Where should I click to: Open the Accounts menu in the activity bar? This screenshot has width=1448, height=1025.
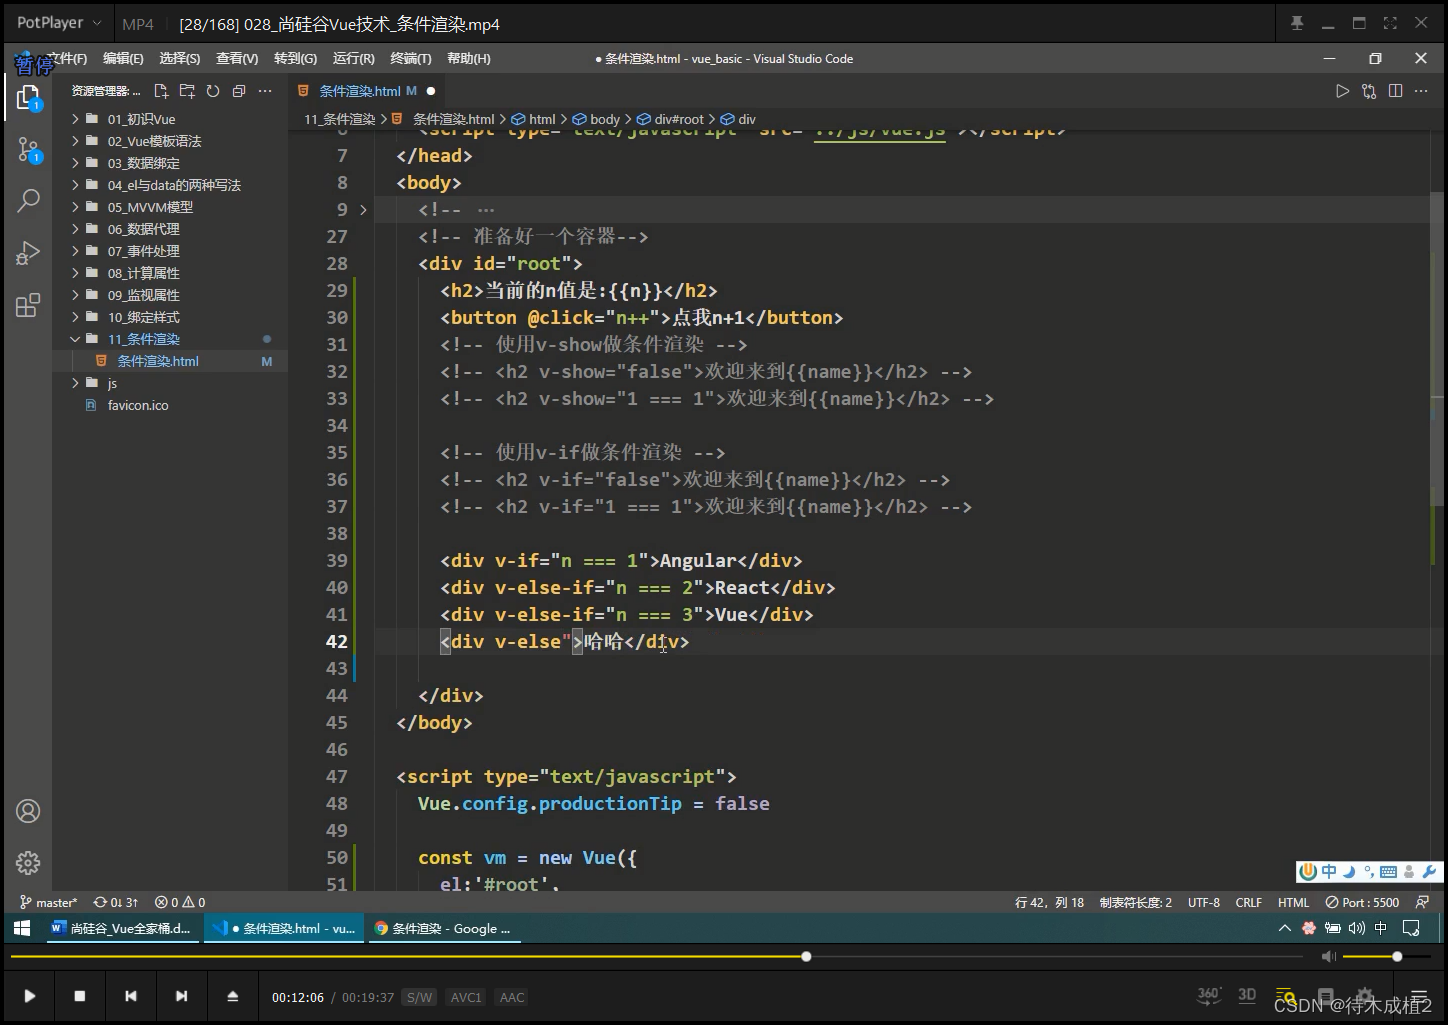28,811
